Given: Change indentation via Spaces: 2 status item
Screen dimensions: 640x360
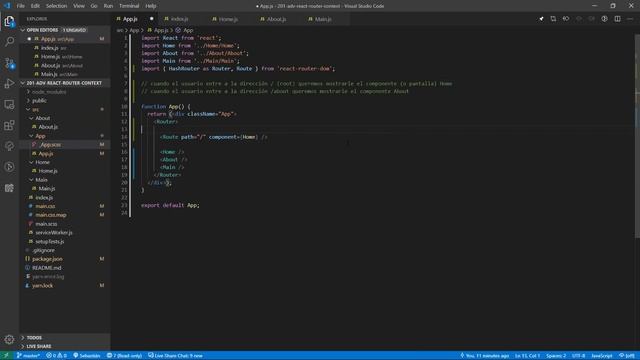Looking at the screenshot, I should point(556,356).
